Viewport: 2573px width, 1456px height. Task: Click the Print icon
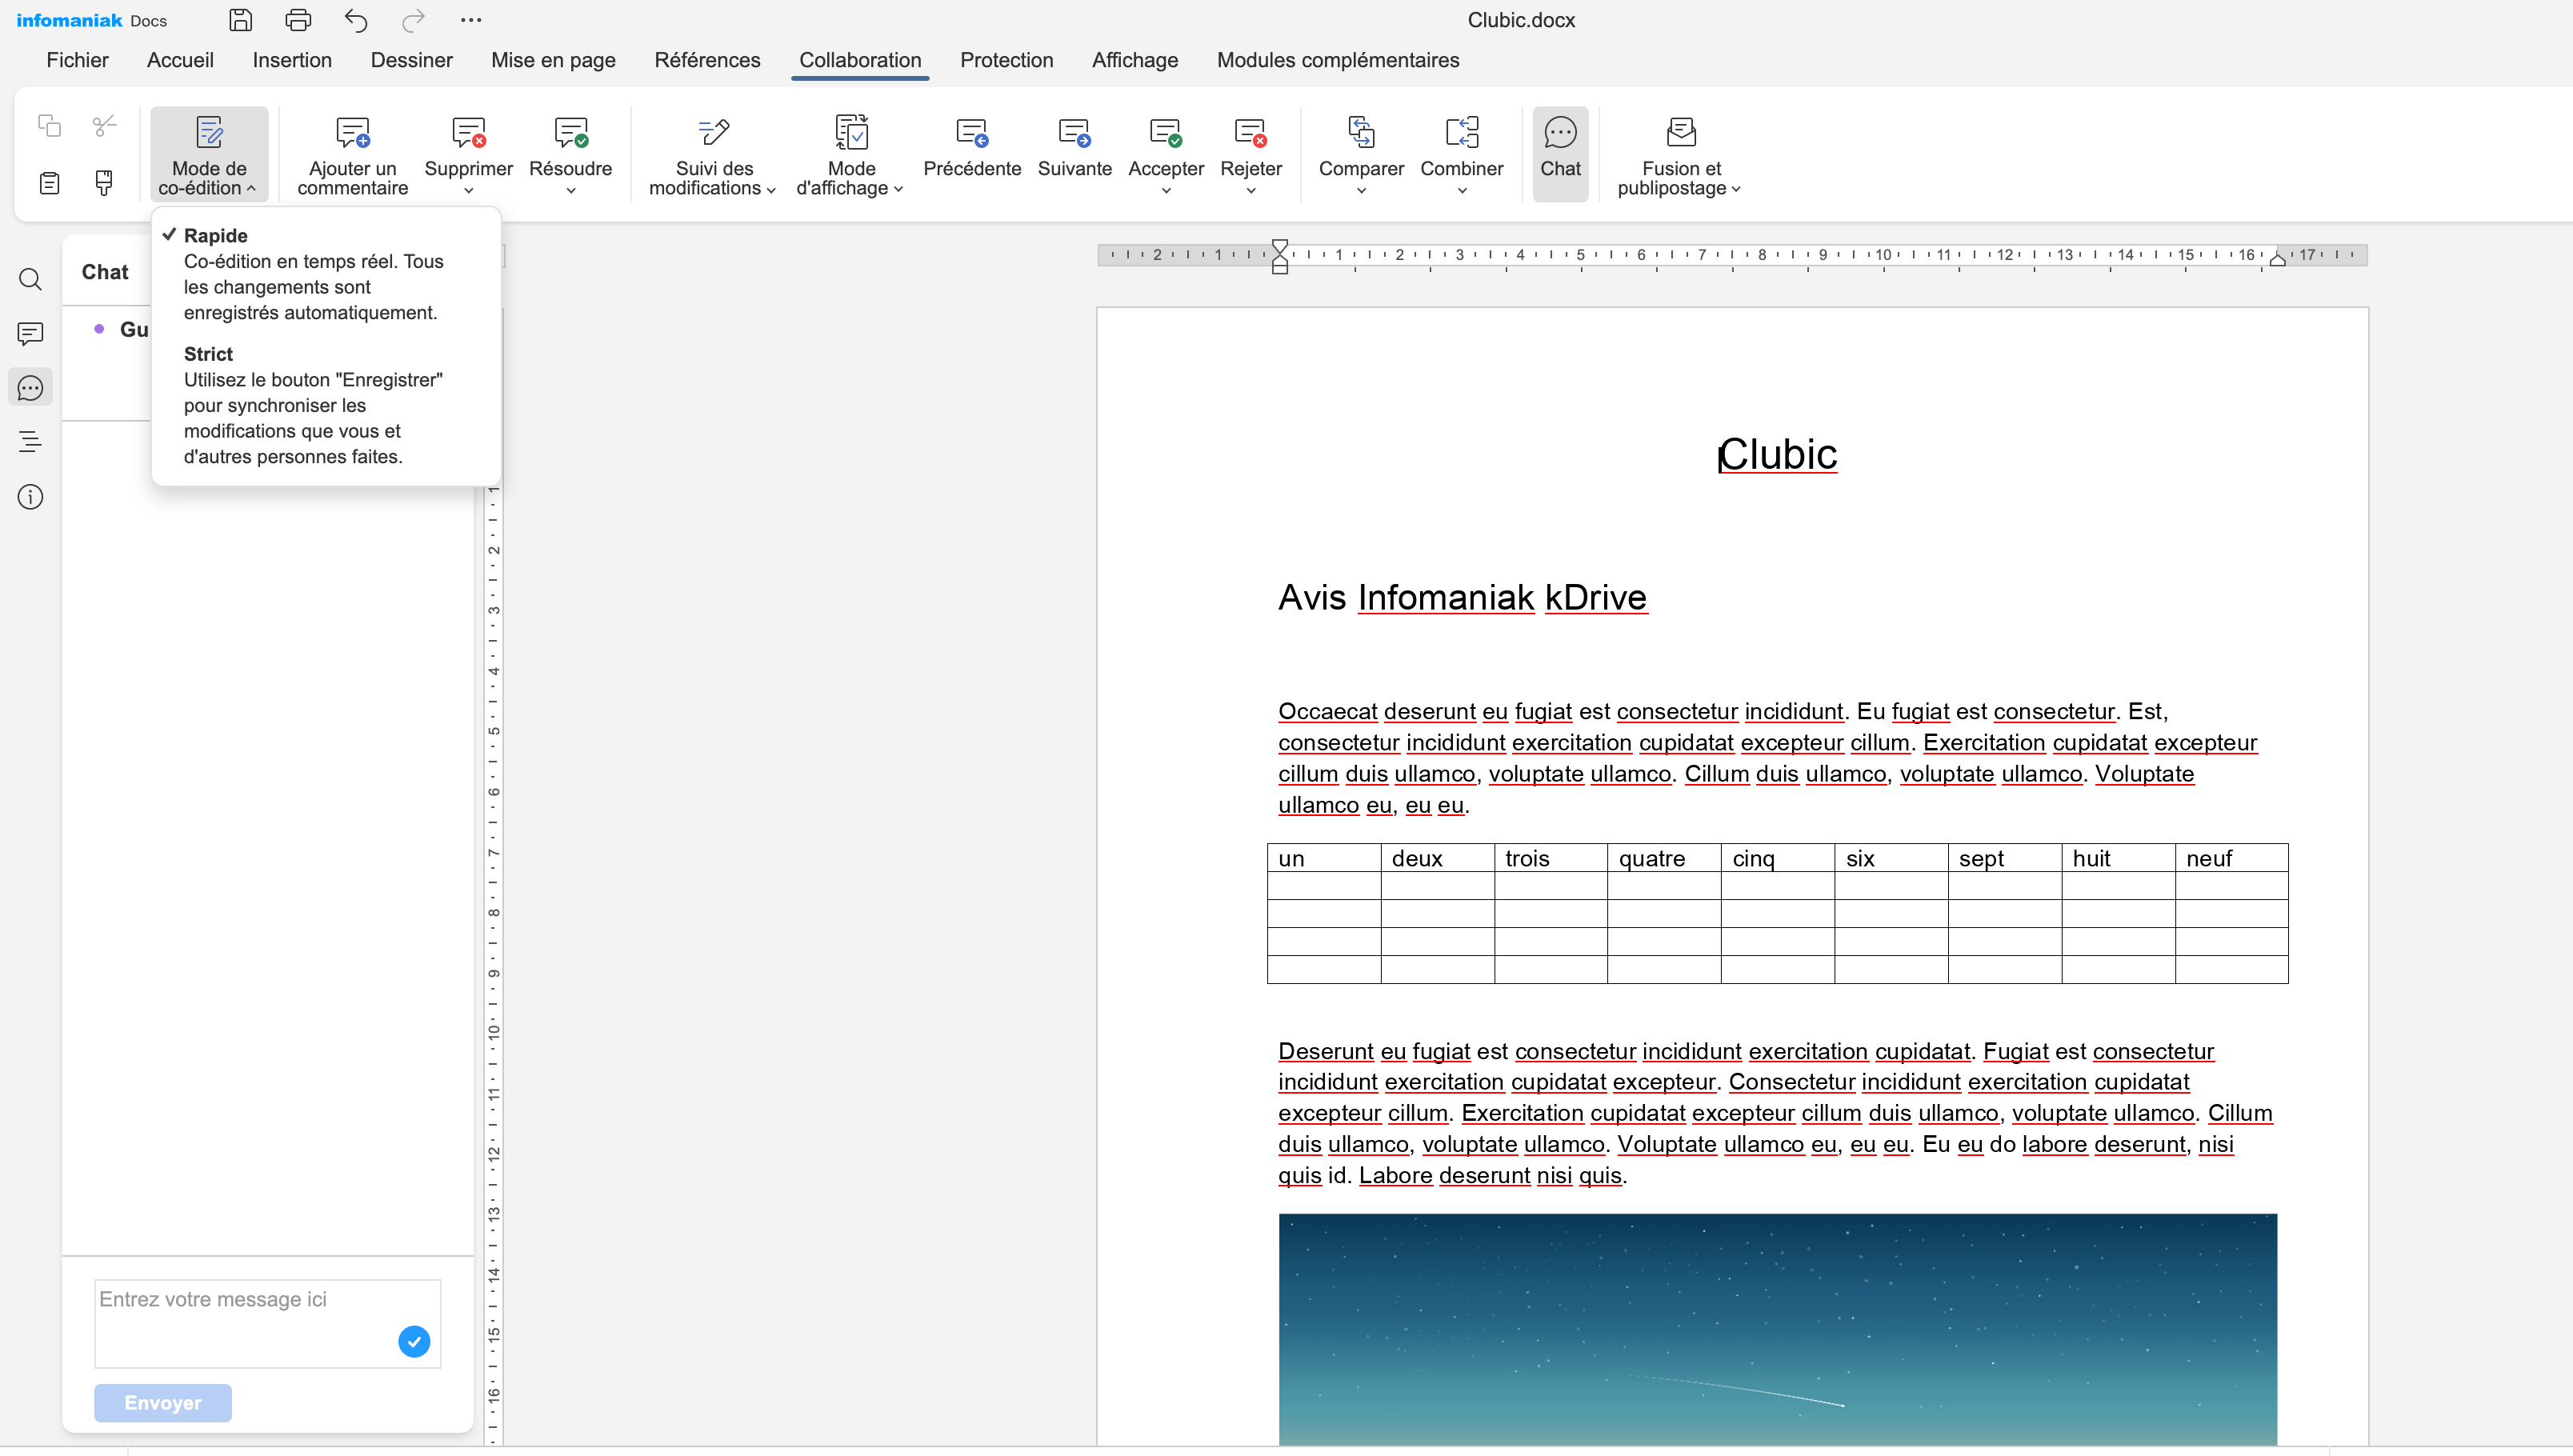tap(298, 20)
